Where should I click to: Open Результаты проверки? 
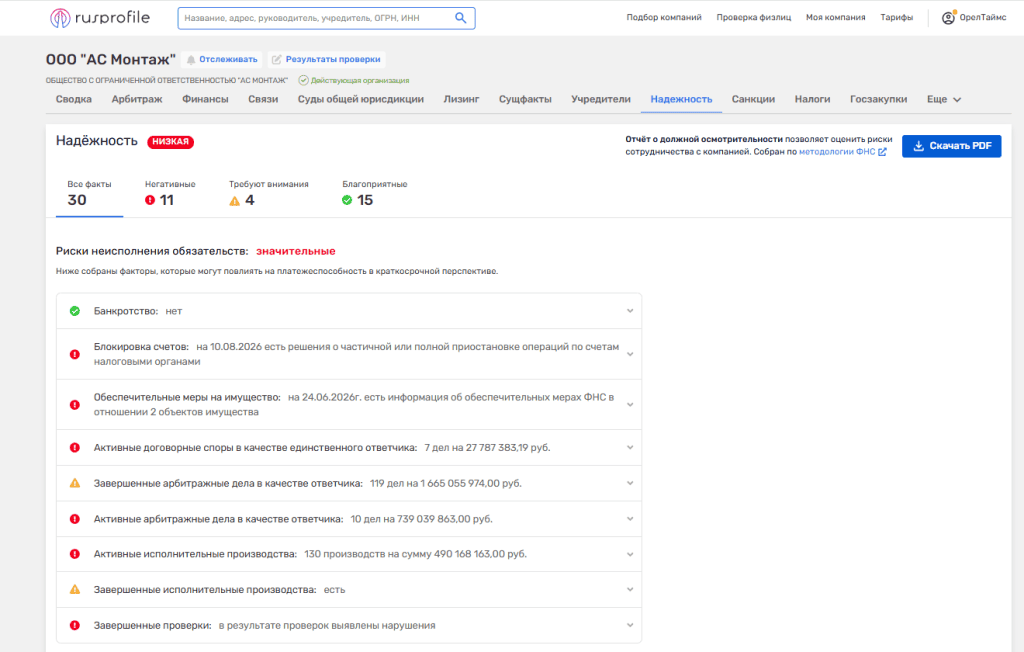(x=326, y=59)
